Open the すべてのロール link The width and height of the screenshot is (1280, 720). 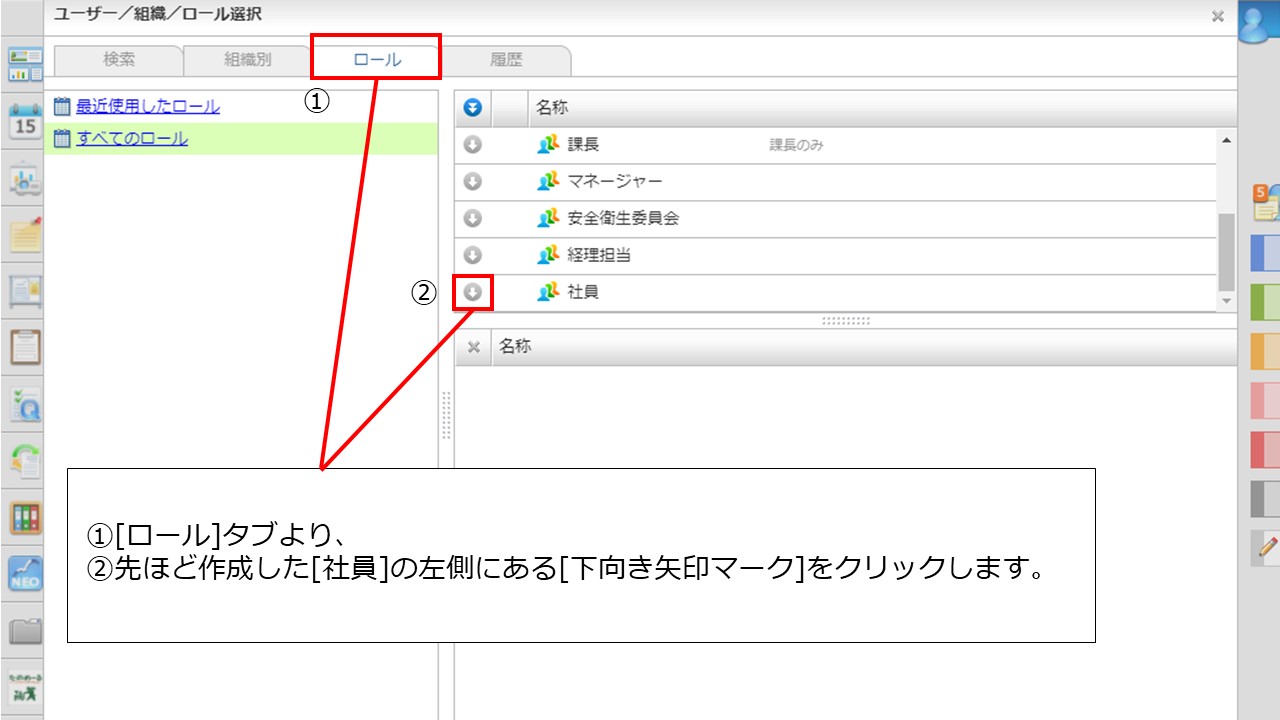tap(132, 138)
